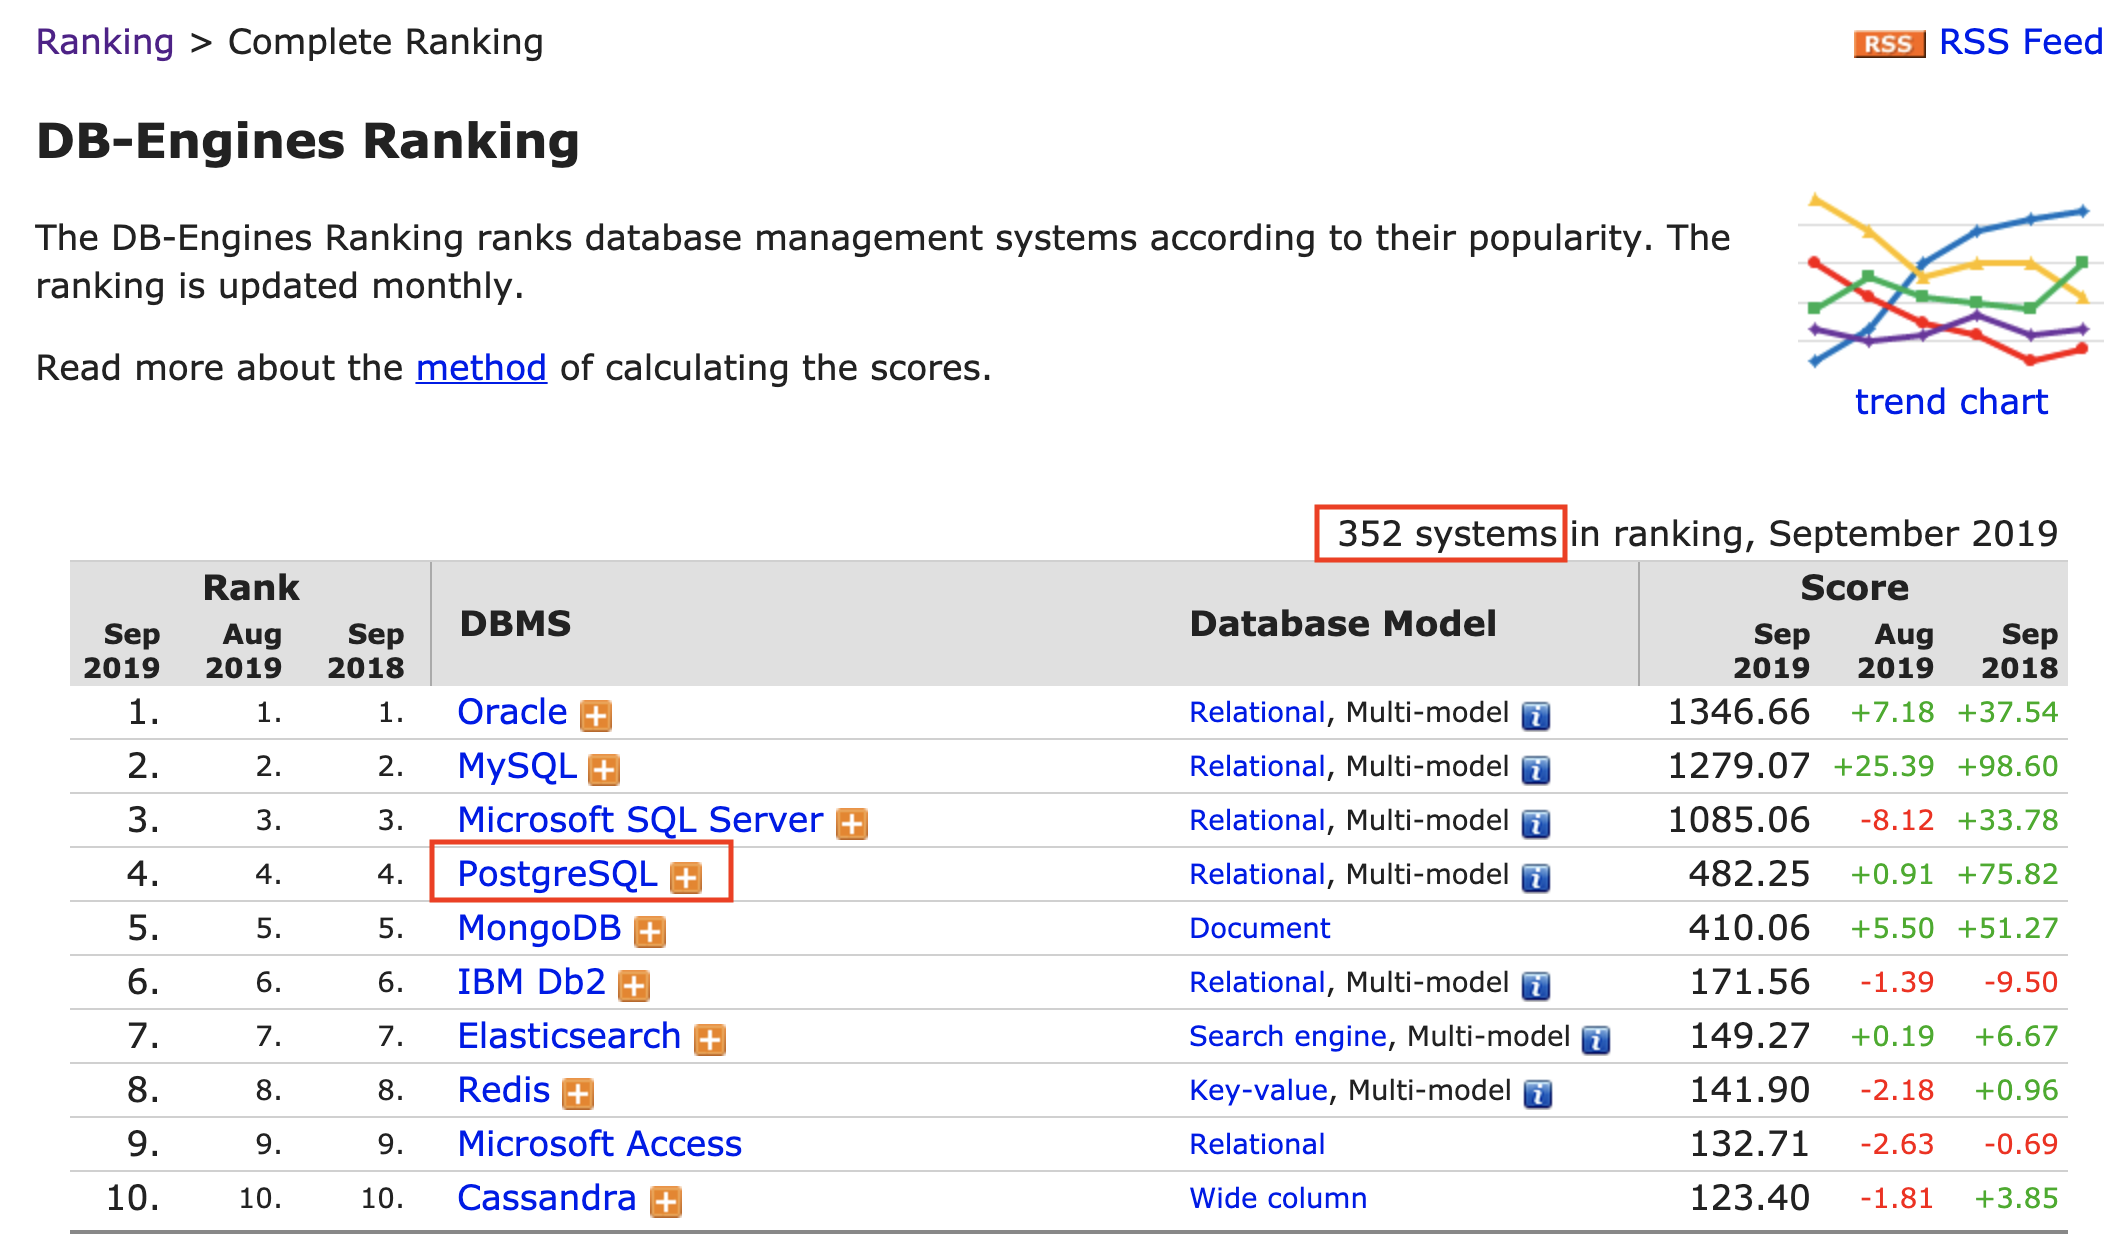Viewport: 2118px width, 1242px height.
Task: Click the info icon in MySQL row
Action: 1536,770
